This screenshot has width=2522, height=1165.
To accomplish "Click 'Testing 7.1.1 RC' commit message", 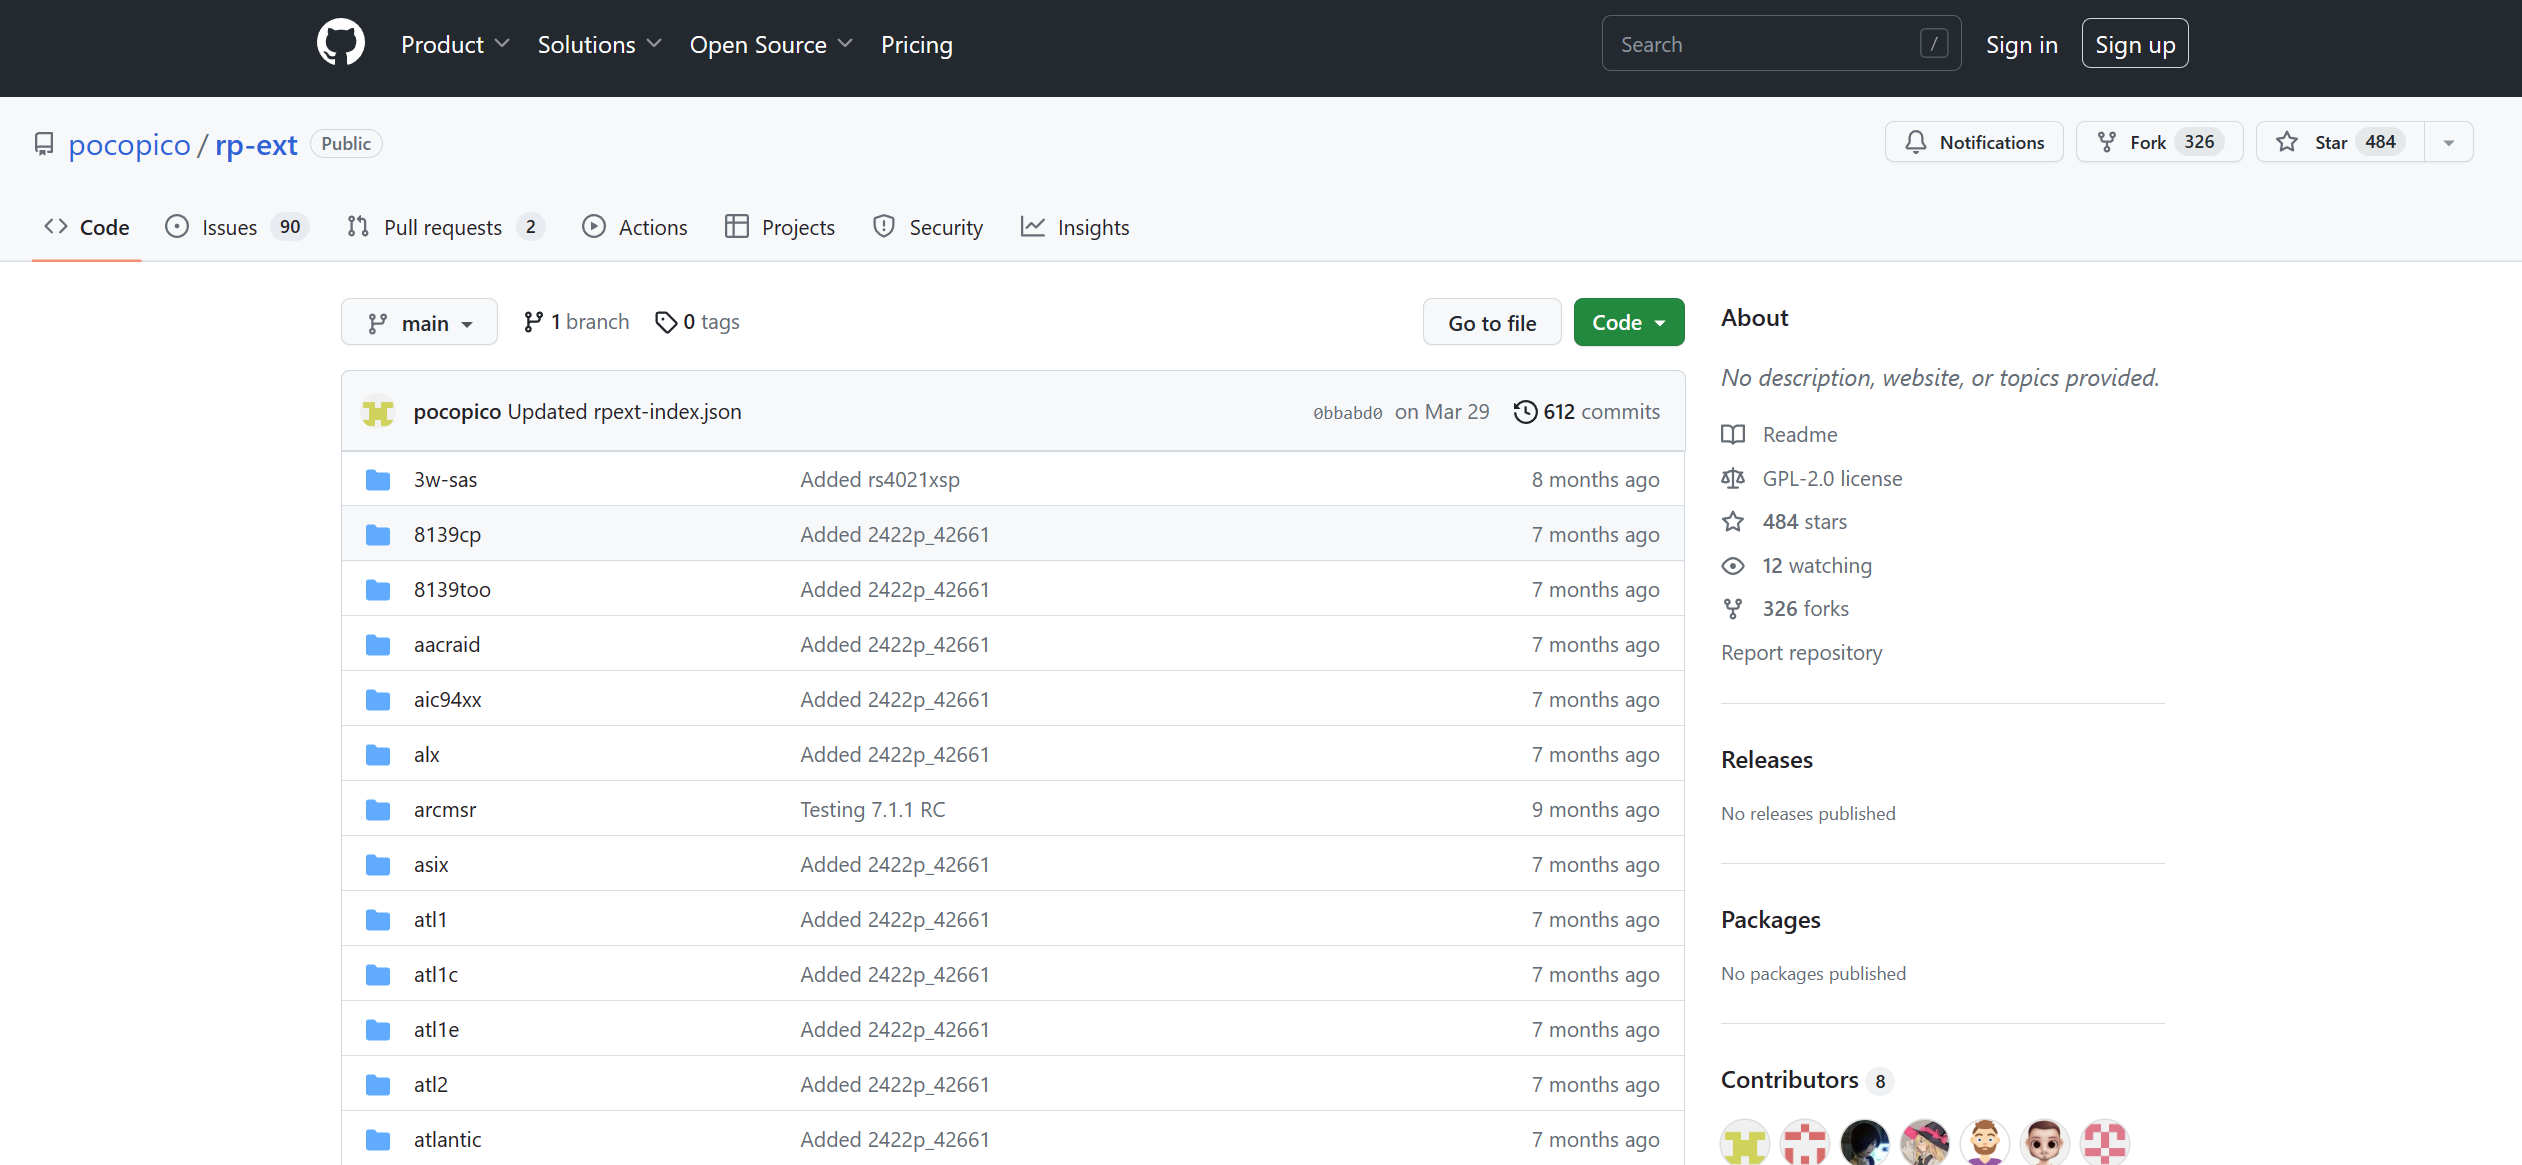I will click(x=873, y=810).
